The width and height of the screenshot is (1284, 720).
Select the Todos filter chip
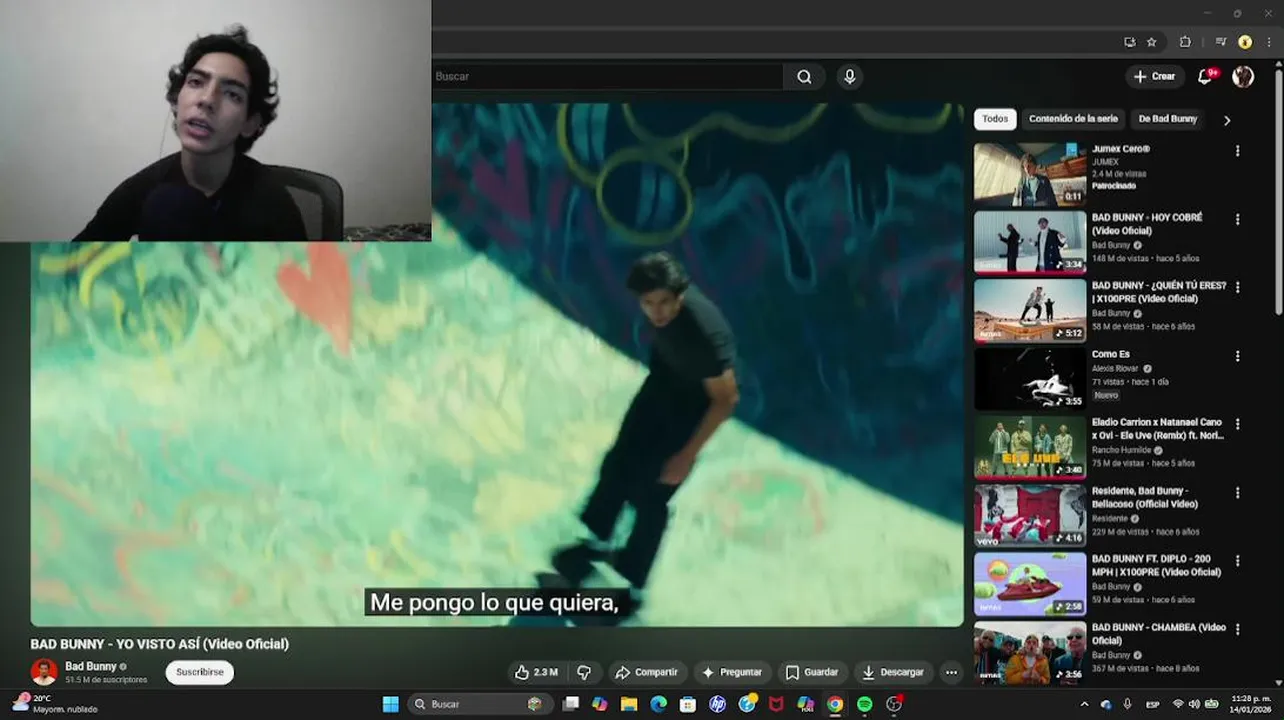(995, 119)
